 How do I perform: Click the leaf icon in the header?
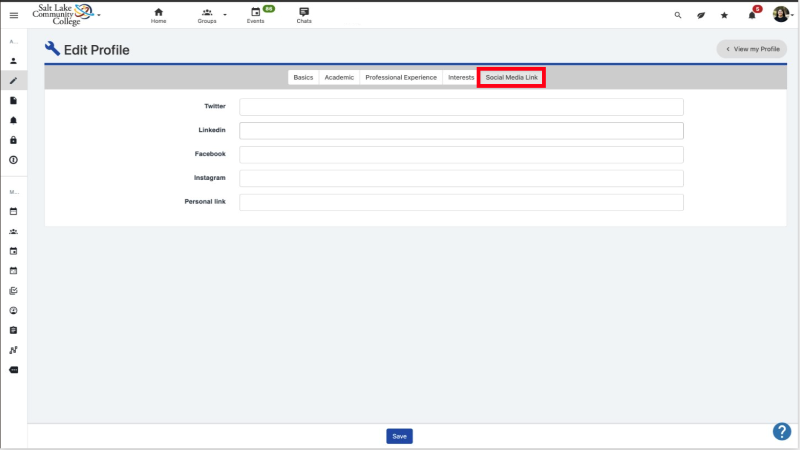(x=701, y=15)
